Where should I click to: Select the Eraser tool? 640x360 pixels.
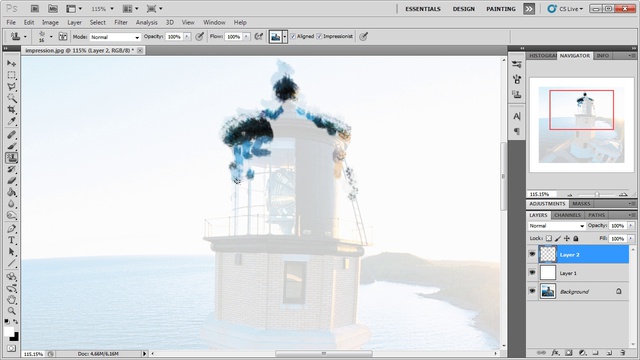tap(11, 180)
